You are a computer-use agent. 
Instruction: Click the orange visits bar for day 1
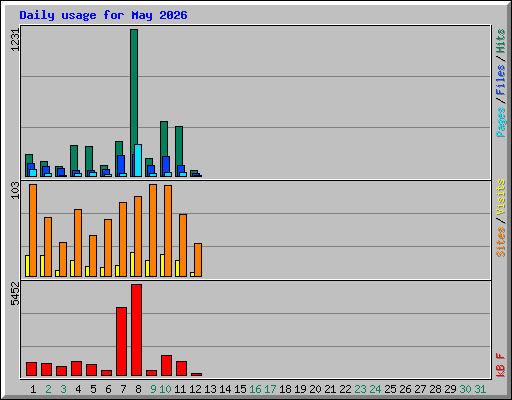click(x=33, y=230)
